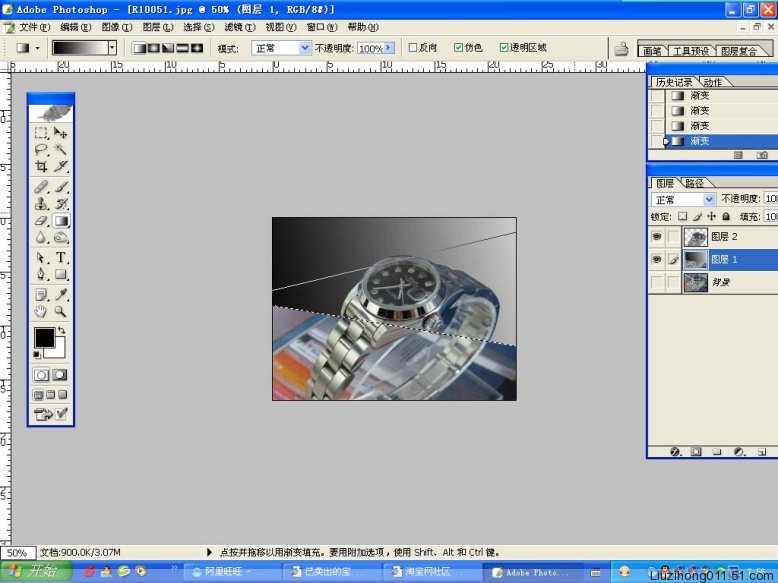Toggle lock transparent pixels in Layers panel
The height and width of the screenshot is (583, 778).
(683, 216)
